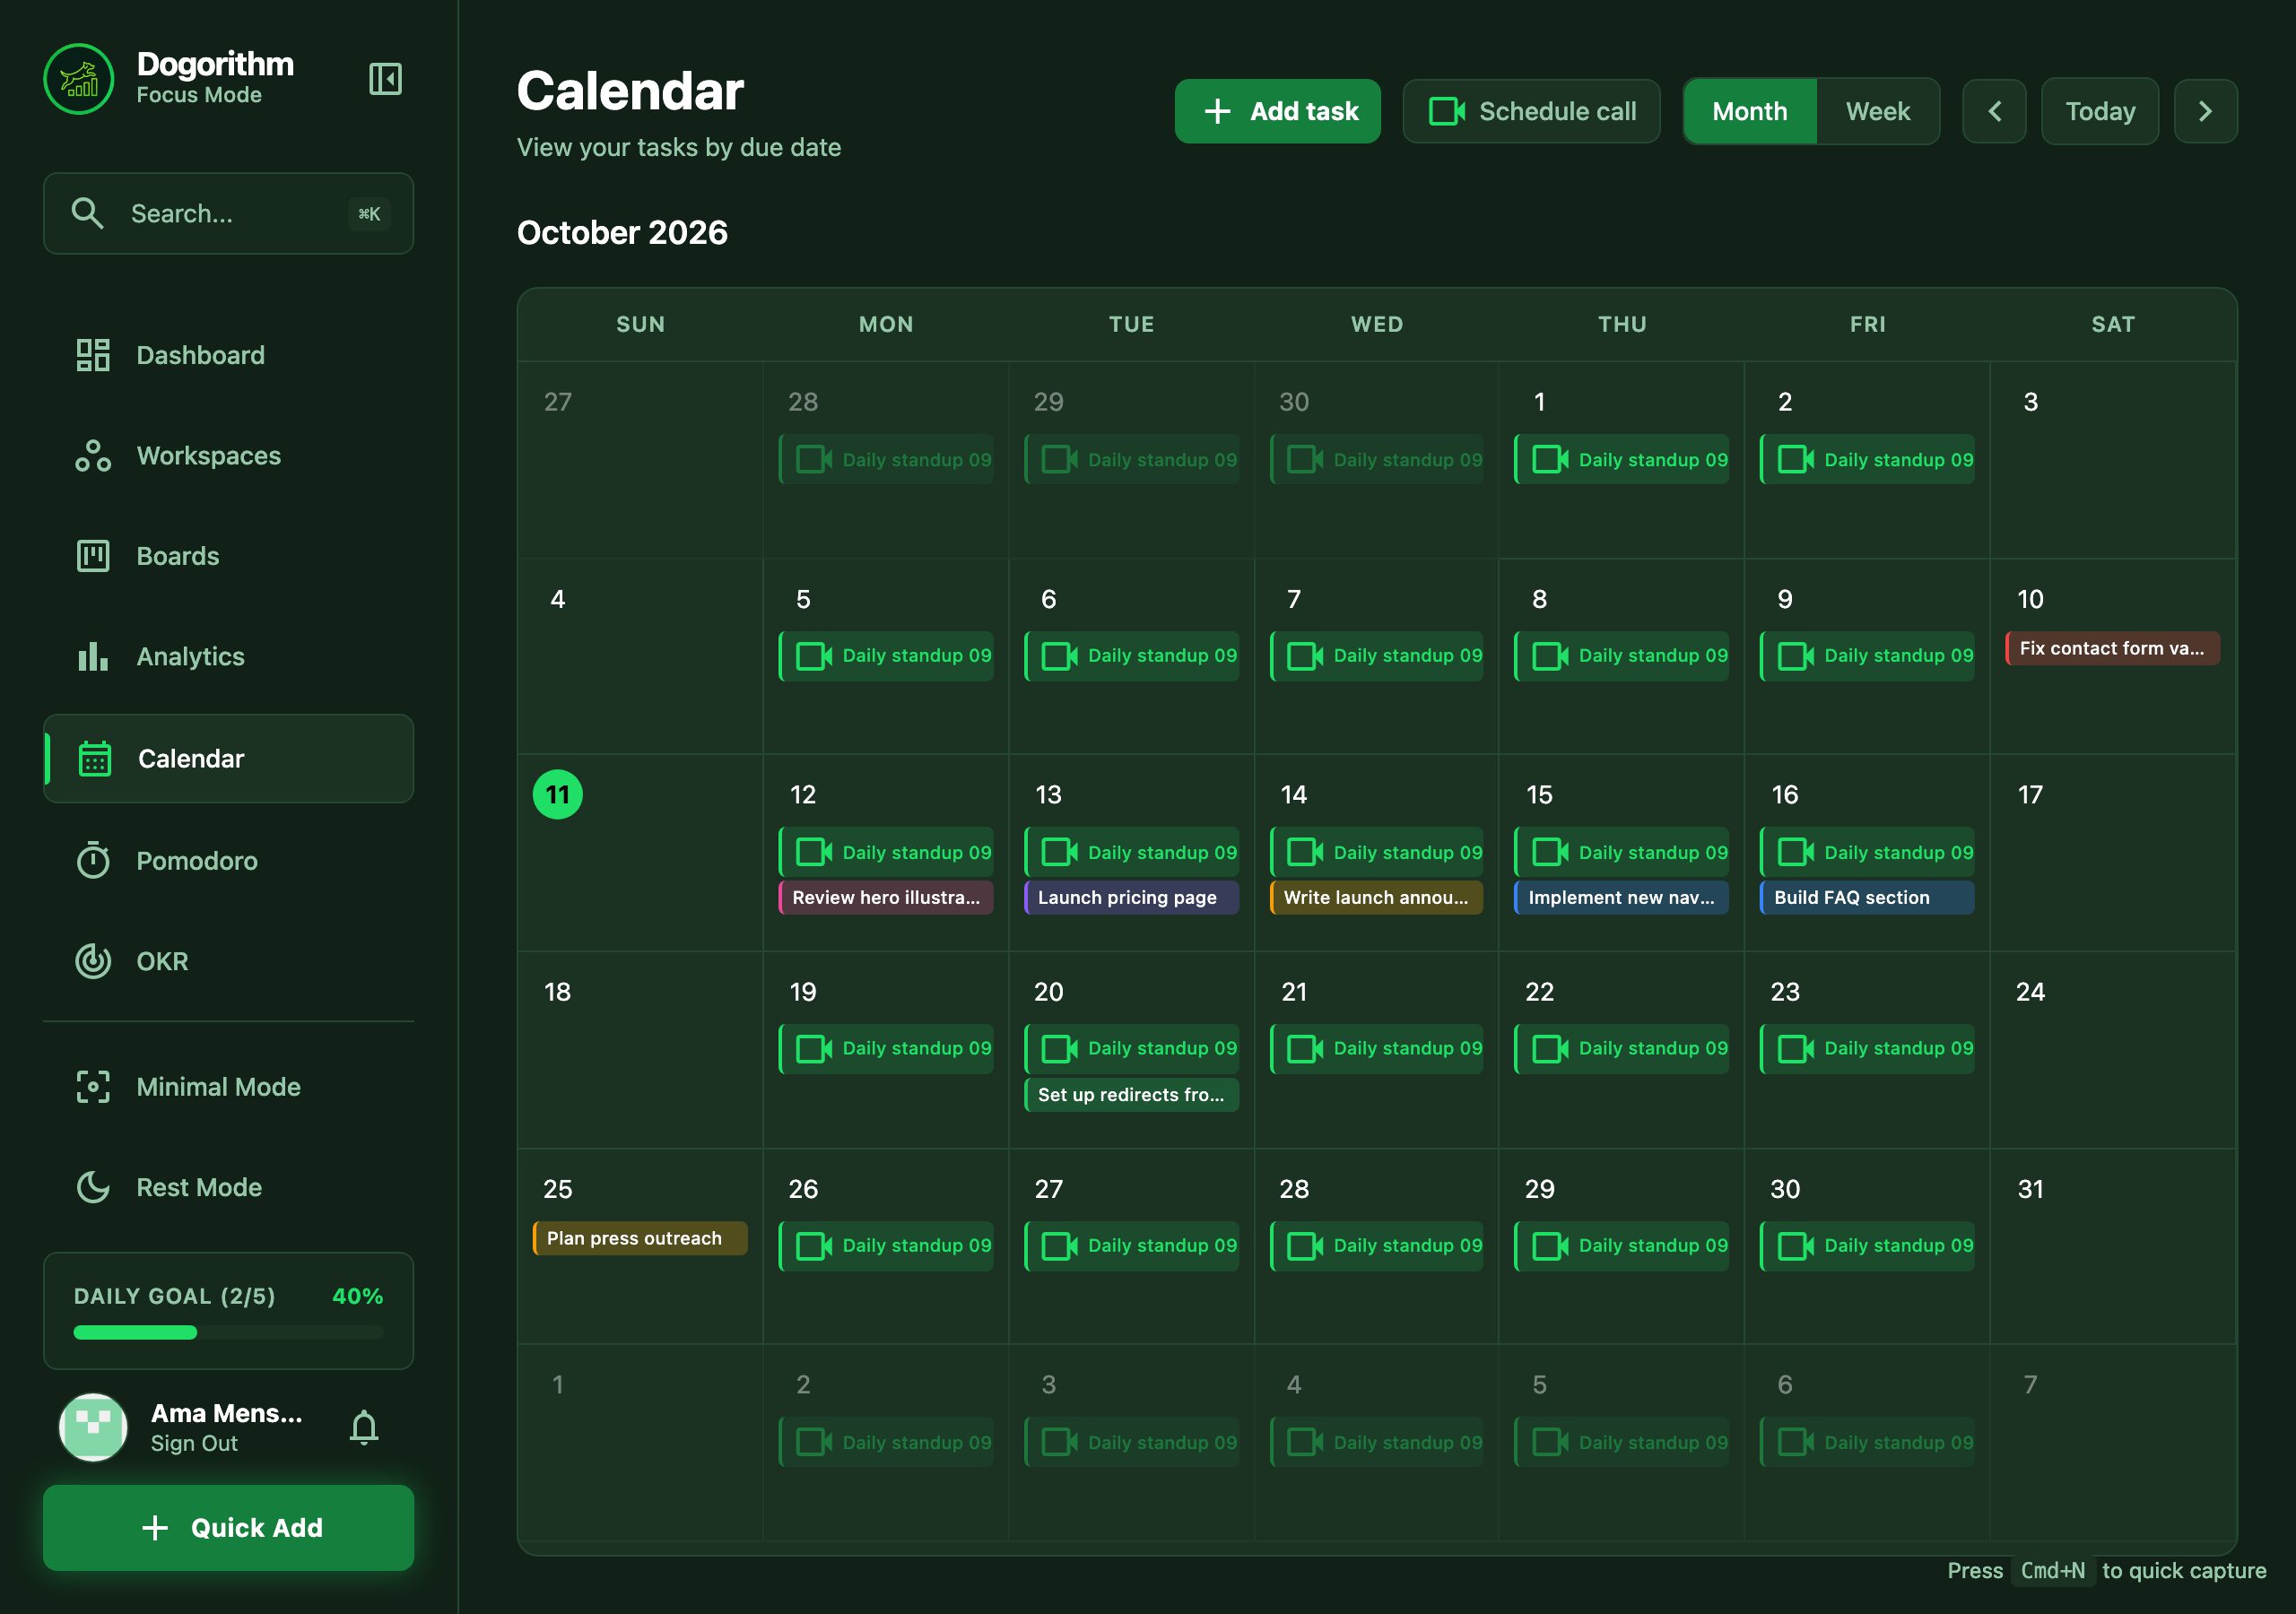Click the 40% daily goal value
Viewport: 2296px width, 1614px height.
[357, 1296]
